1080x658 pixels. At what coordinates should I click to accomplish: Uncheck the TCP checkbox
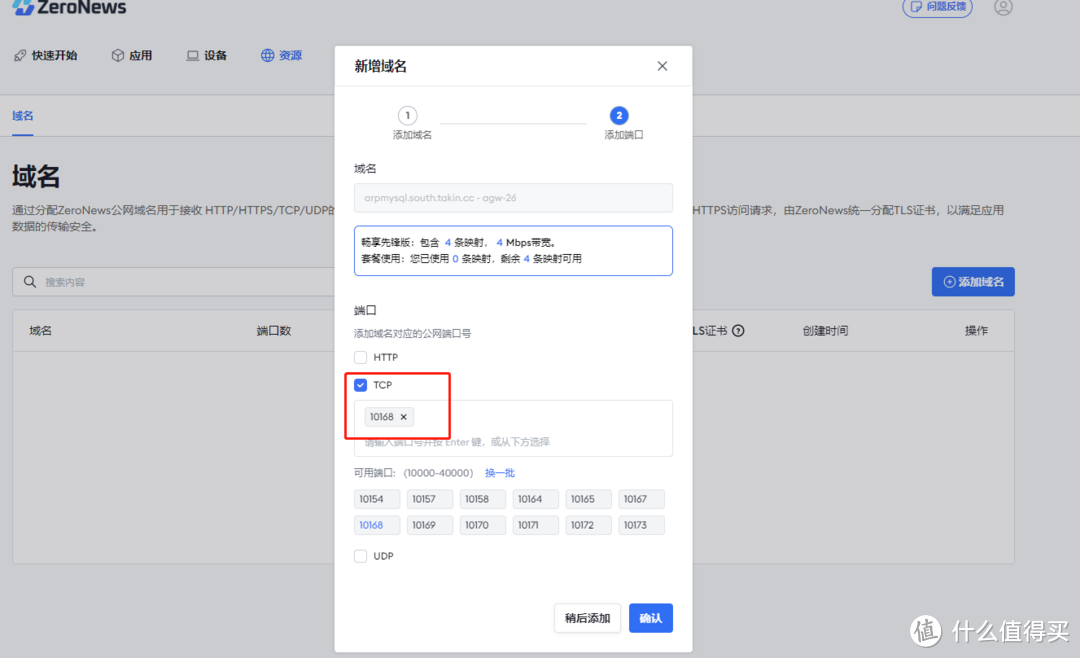pos(360,384)
